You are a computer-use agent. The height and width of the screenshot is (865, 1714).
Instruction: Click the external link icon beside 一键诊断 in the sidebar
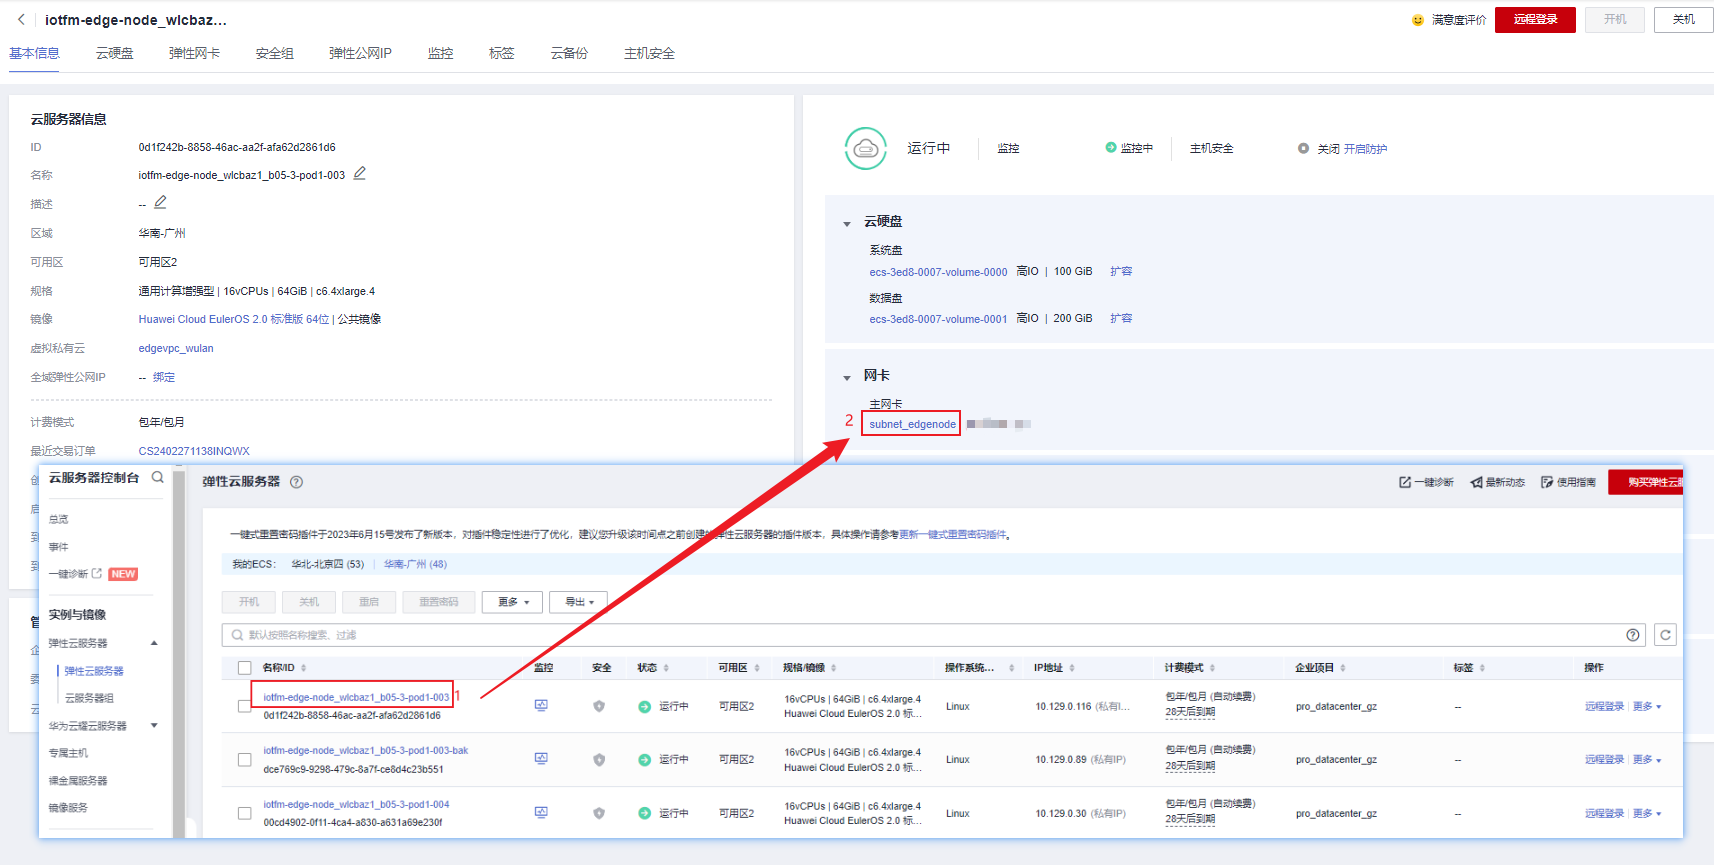coord(97,573)
